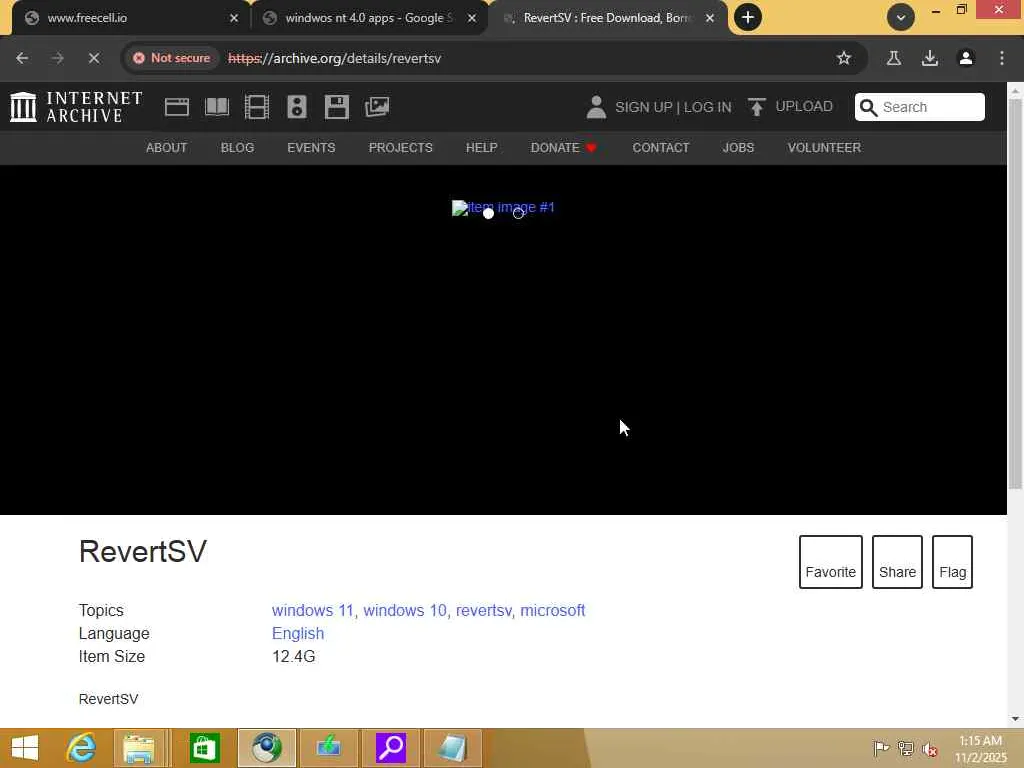Open File Explorer from taskbar

pyautogui.click(x=139, y=748)
